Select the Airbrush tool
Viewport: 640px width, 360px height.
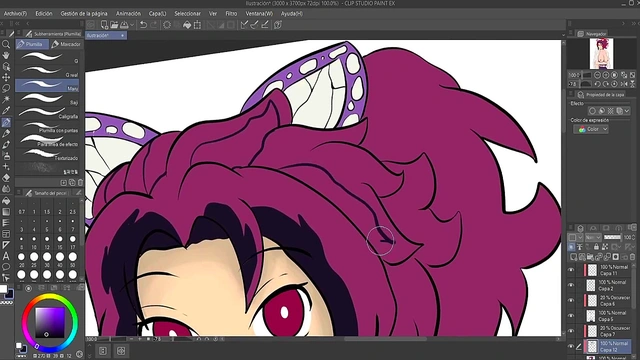tap(6, 156)
